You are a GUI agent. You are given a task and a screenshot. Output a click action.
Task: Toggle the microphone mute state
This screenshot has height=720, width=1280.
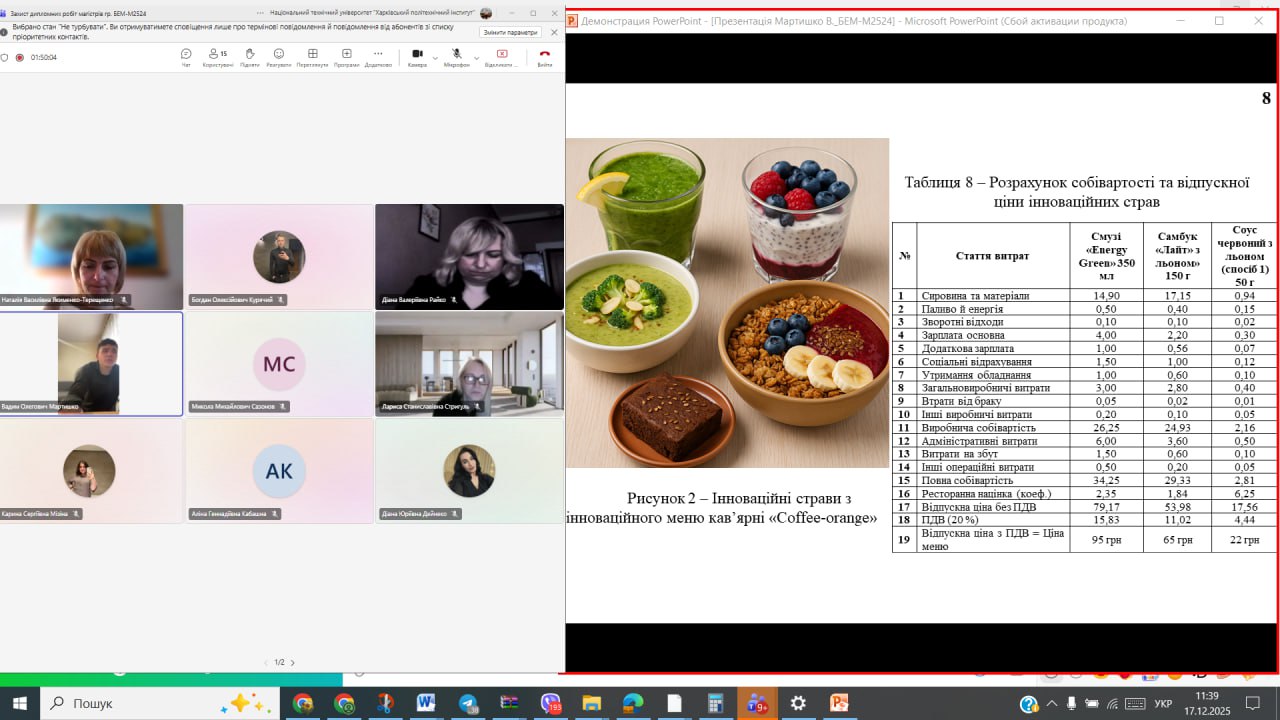pyautogui.click(x=456, y=55)
